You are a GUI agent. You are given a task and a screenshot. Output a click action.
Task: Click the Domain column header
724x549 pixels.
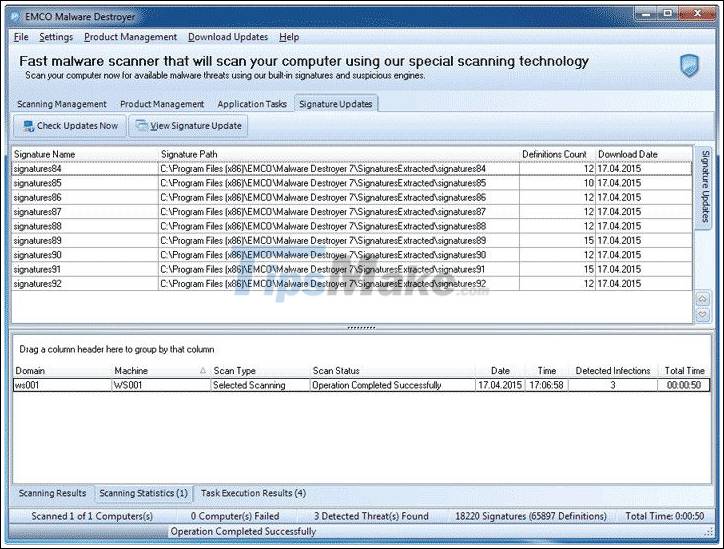pos(62,371)
